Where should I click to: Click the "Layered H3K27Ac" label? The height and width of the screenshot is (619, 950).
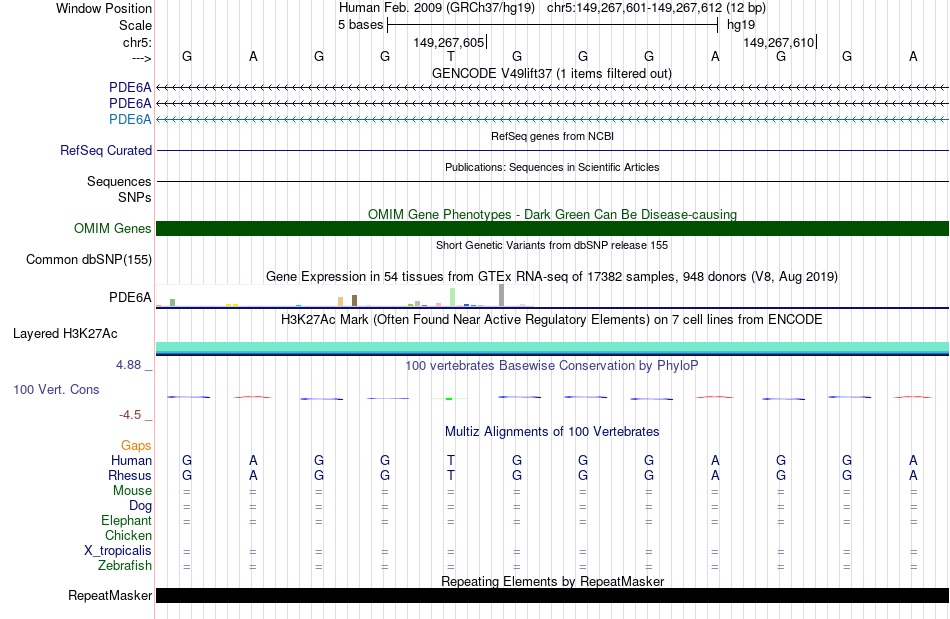click(65, 334)
